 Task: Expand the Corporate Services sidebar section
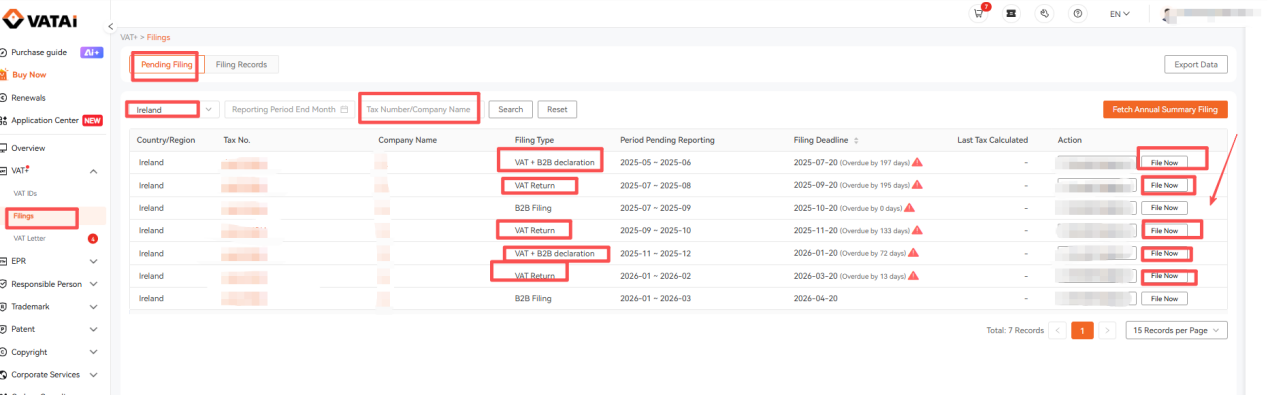tap(94, 375)
